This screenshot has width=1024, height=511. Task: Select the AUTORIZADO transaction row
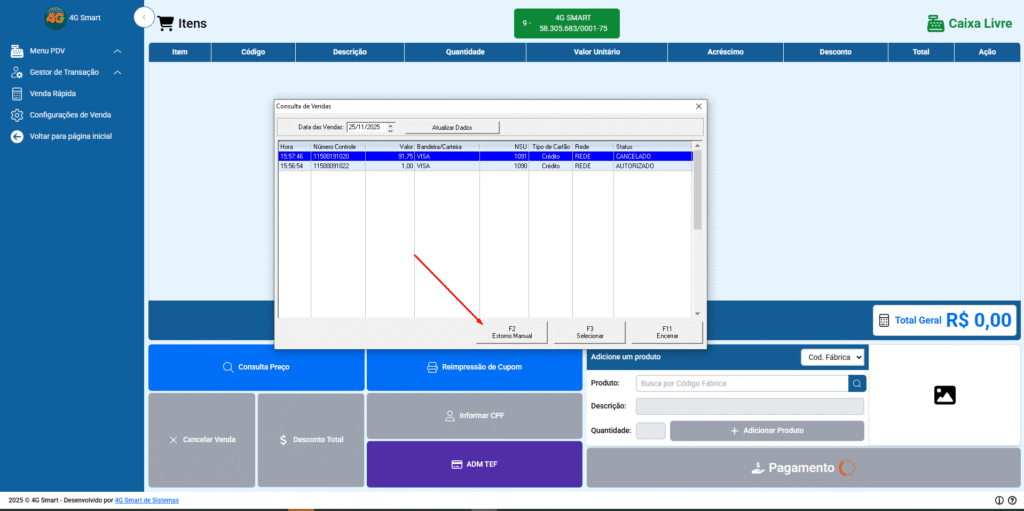click(x=485, y=166)
